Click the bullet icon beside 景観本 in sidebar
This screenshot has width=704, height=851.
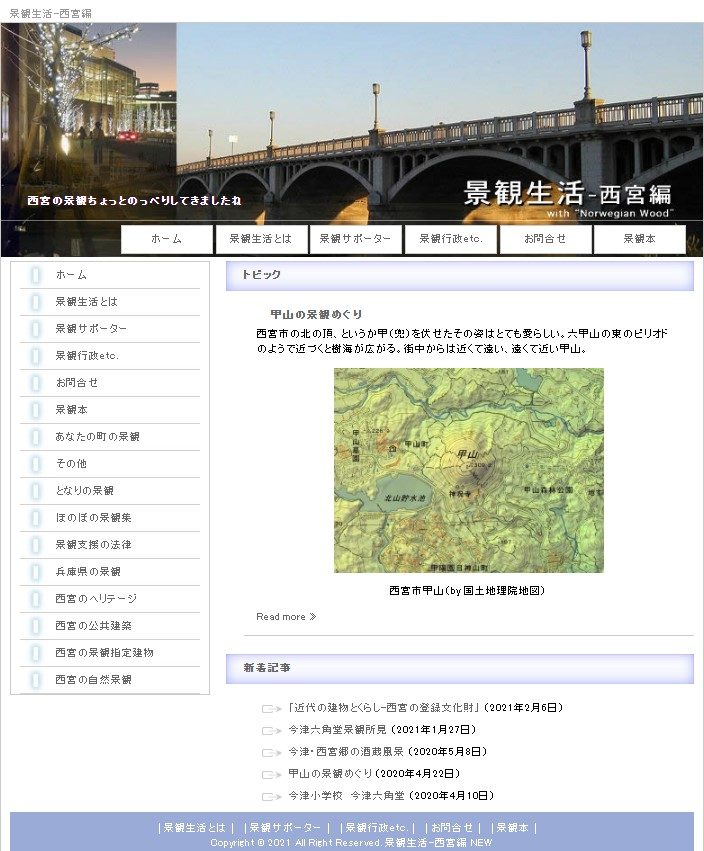point(36,410)
